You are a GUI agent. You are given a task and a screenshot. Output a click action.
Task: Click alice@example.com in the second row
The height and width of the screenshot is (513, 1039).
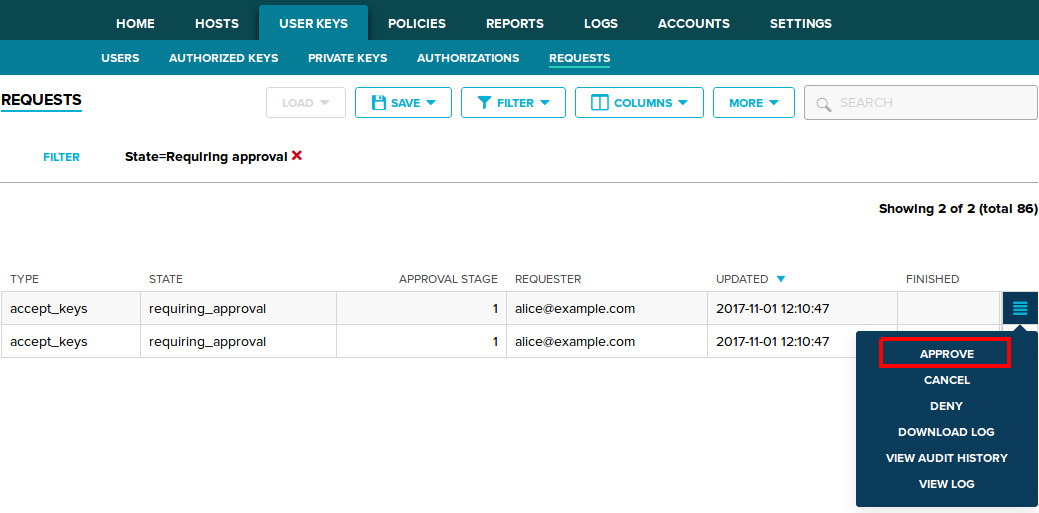575,341
